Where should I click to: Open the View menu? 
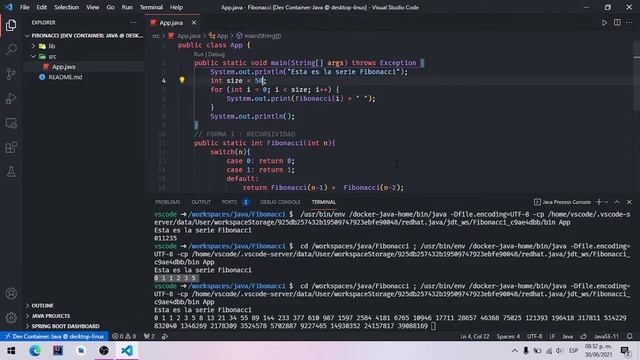pos(93,7)
